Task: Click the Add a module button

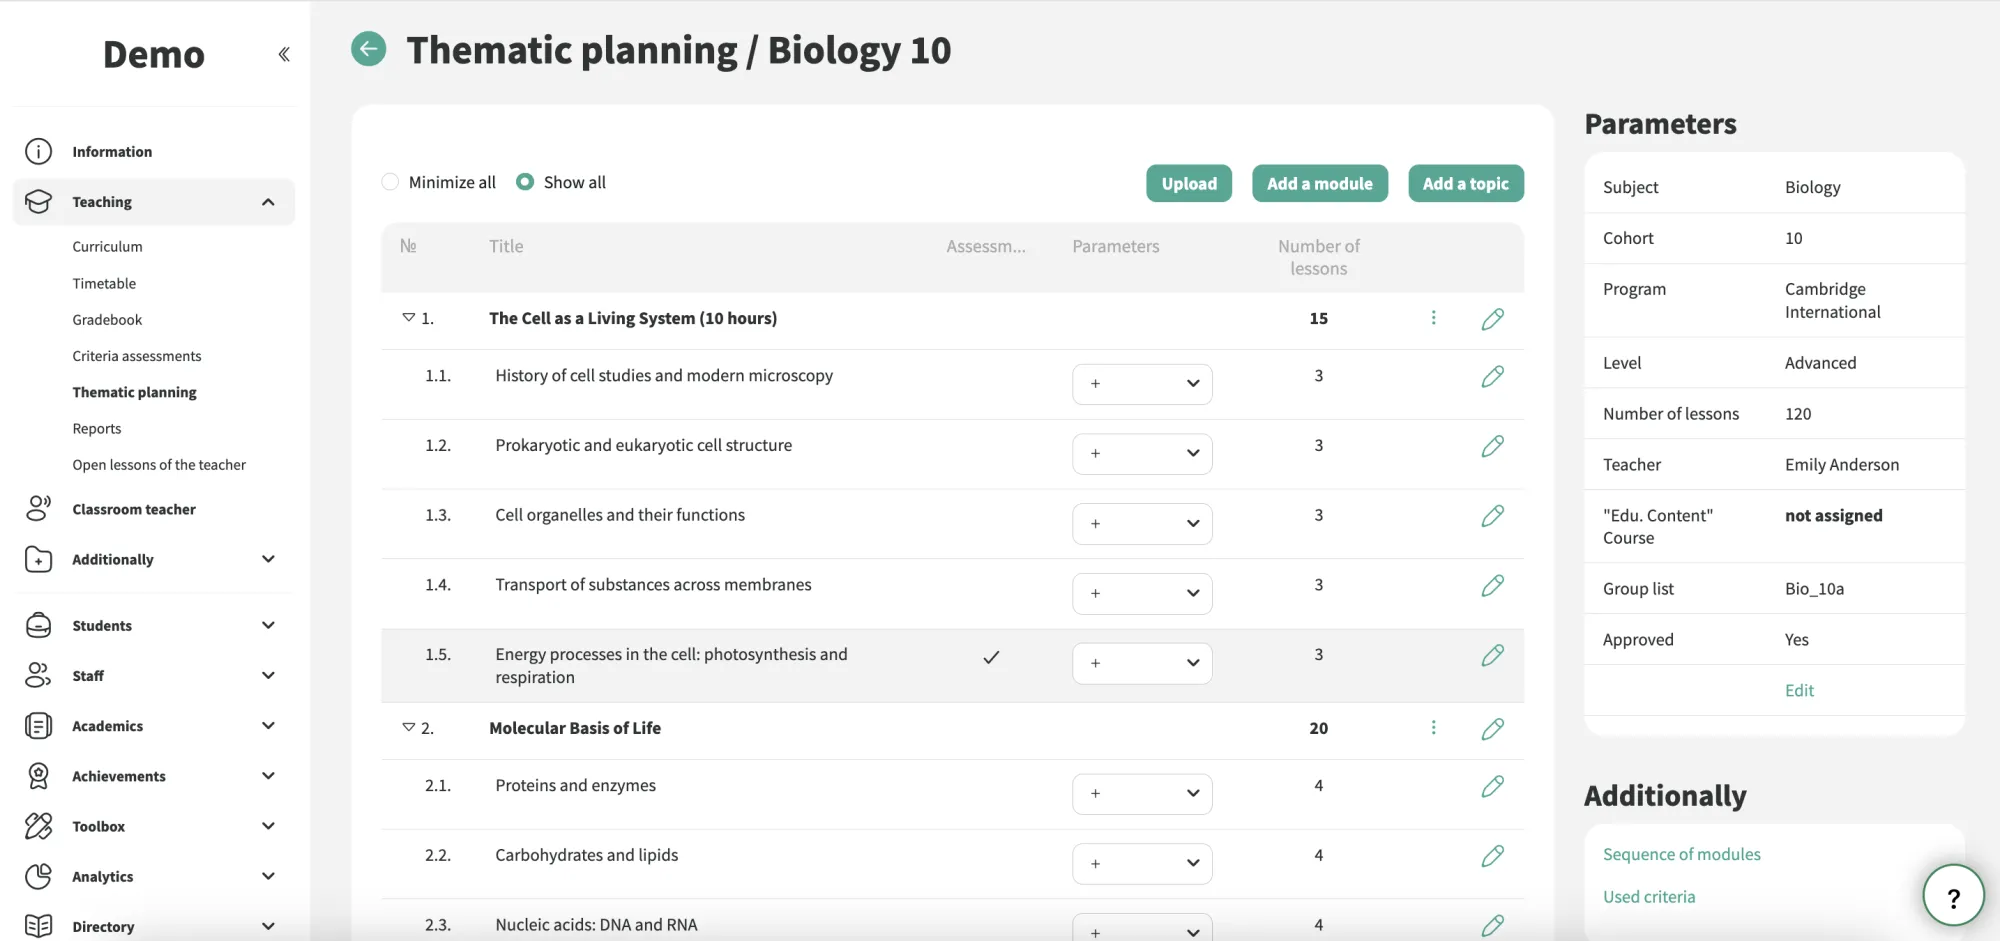Action: pyautogui.click(x=1319, y=184)
